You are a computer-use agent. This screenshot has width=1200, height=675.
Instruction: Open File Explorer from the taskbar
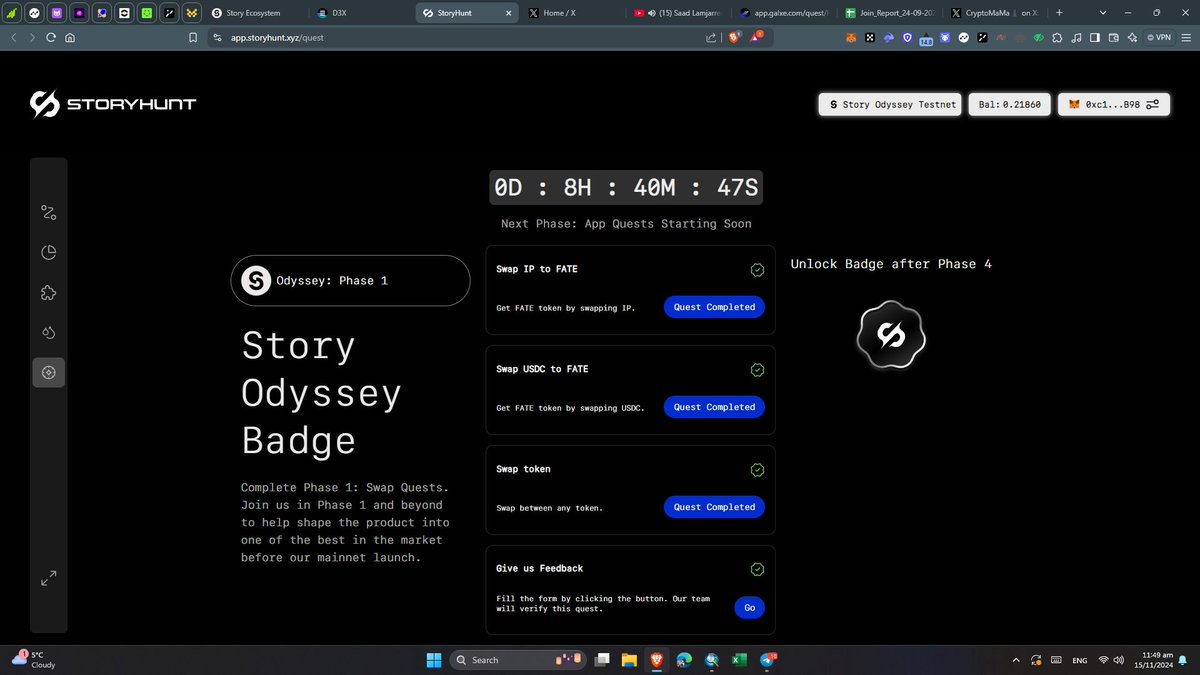pyautogui.click(x=629, y=660)
